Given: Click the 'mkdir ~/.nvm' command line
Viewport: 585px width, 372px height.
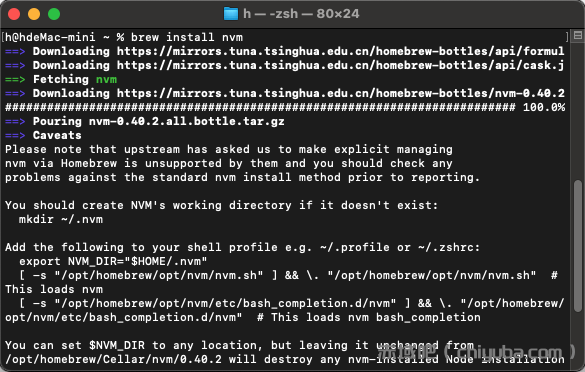Looking at the screenshot, I should tap(61, 219).
